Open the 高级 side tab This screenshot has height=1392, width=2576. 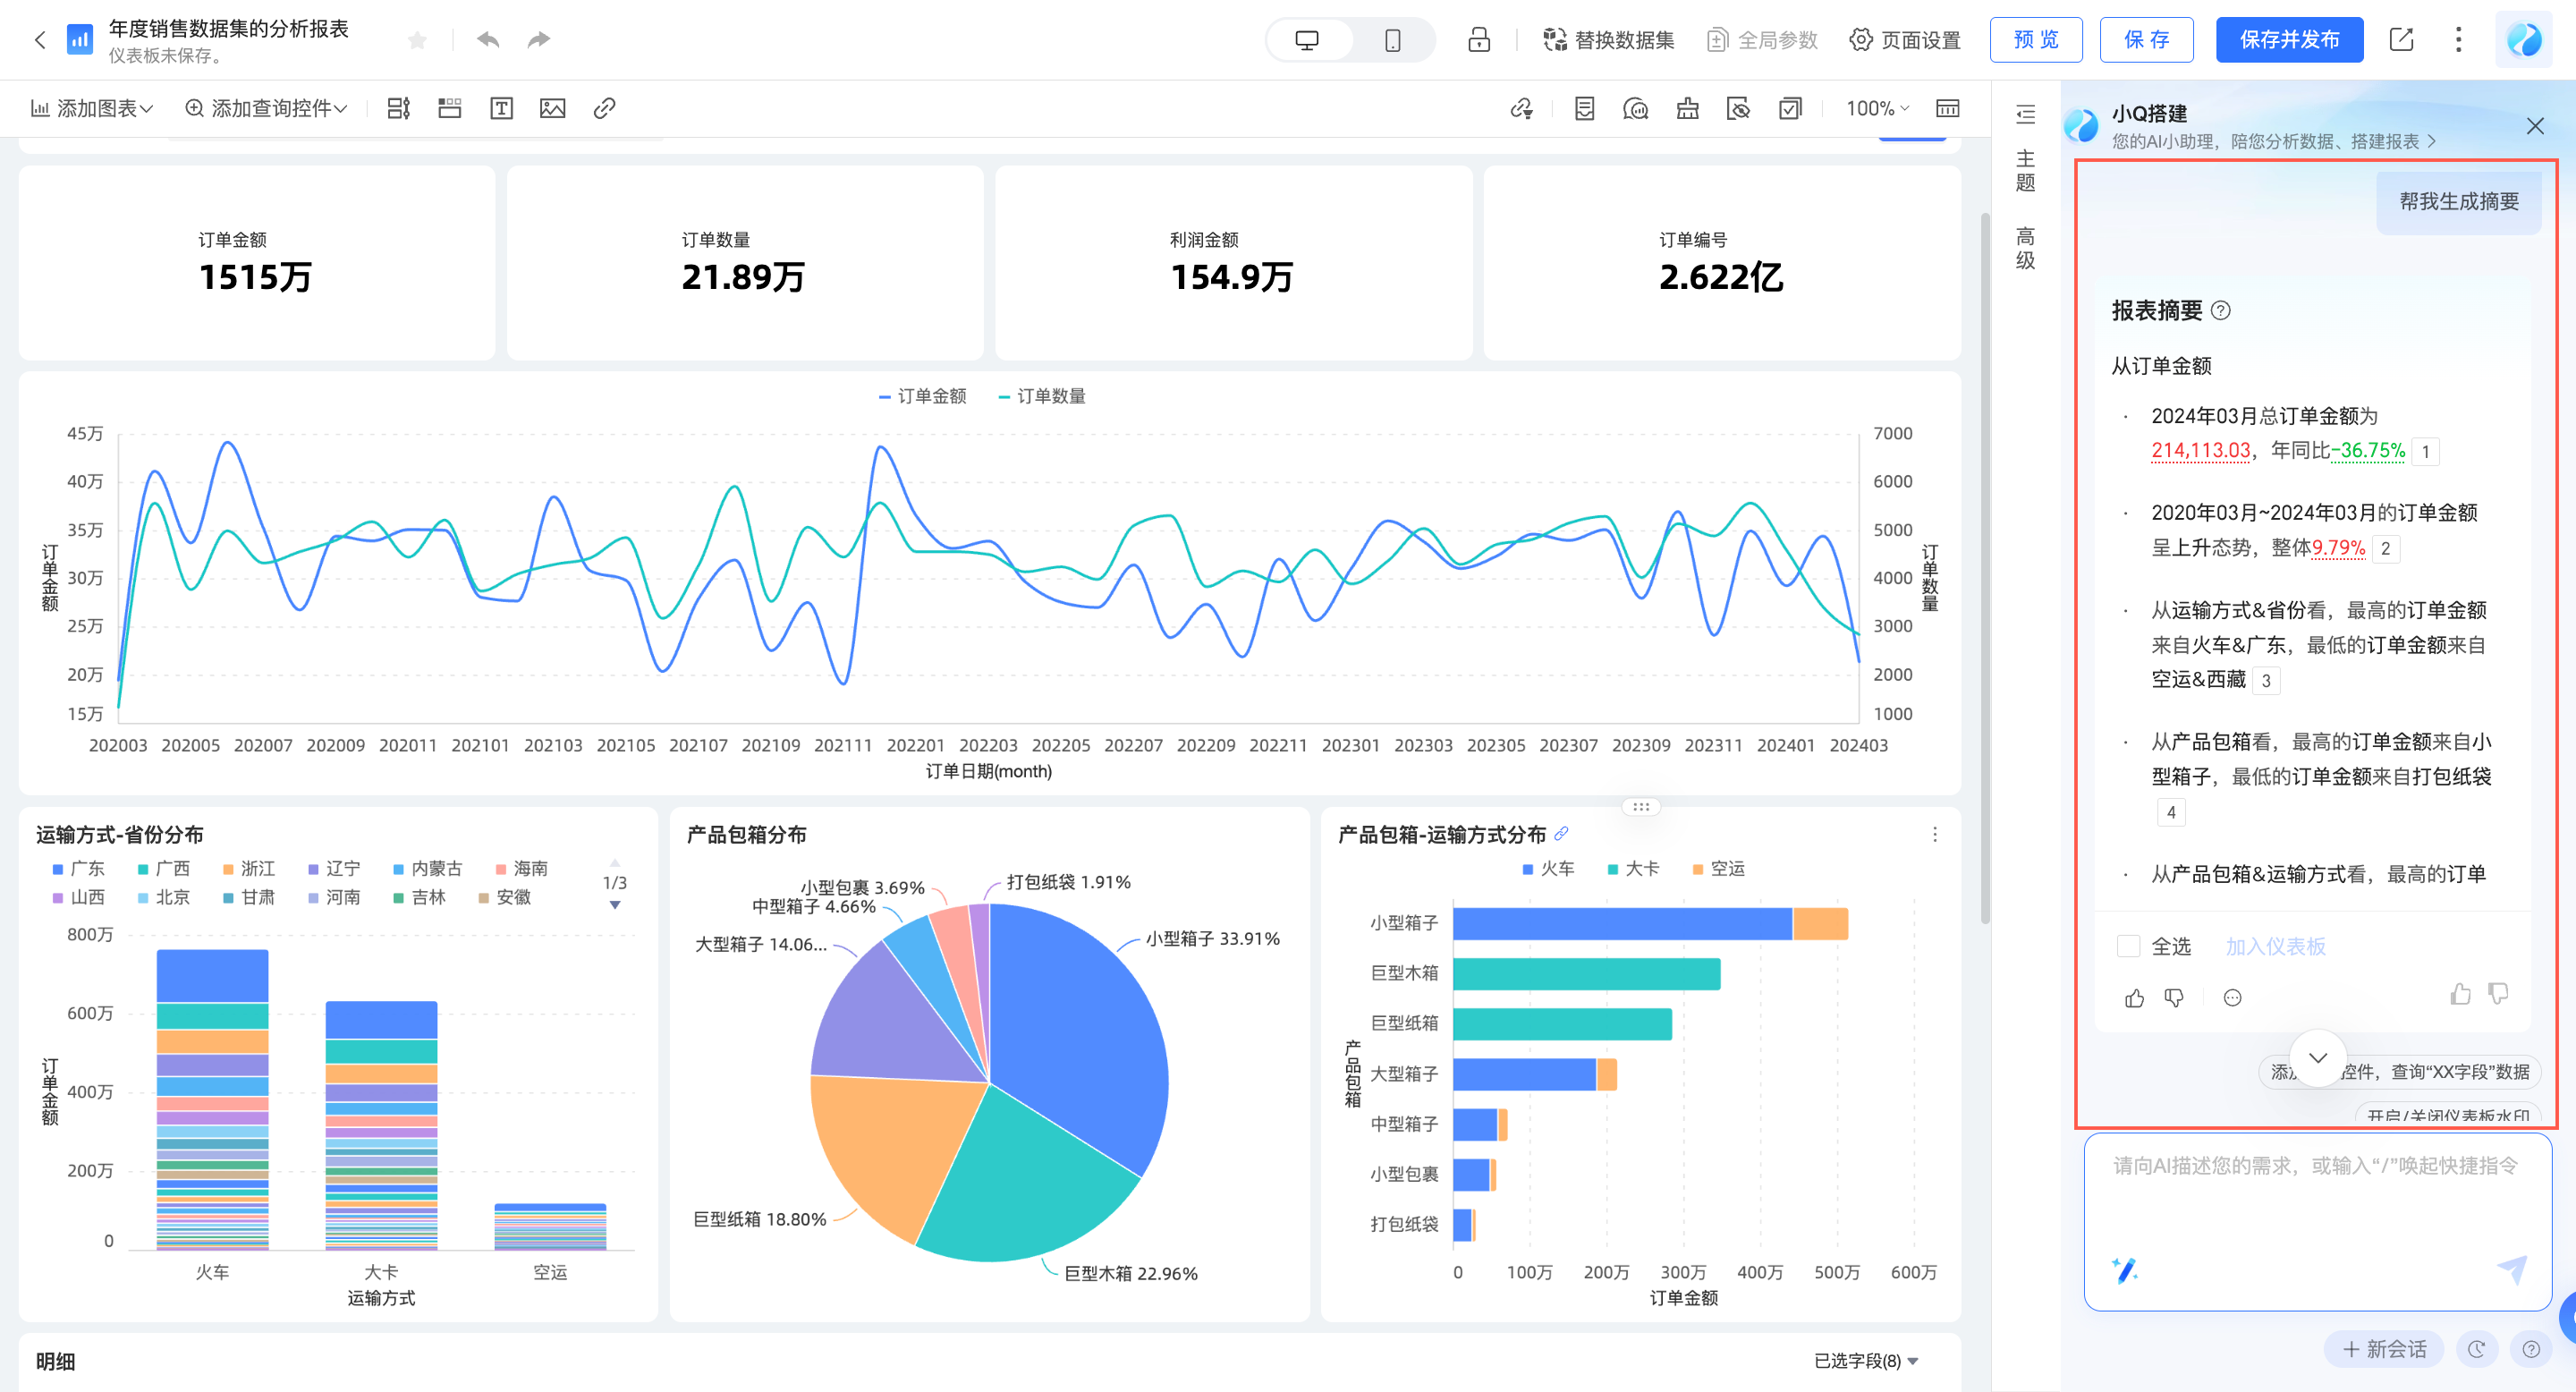pos(2025,248)
